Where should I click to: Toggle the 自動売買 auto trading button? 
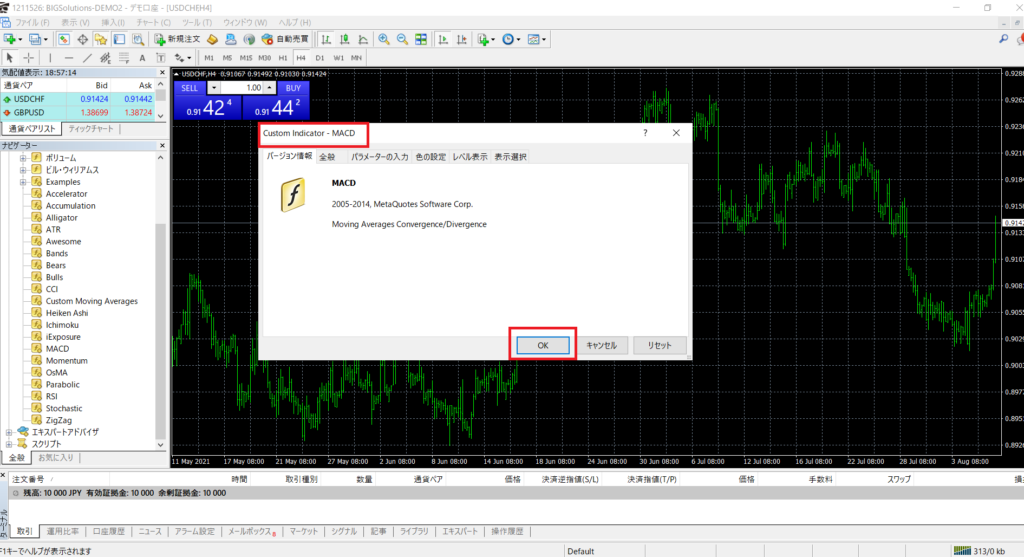[285, 39]
